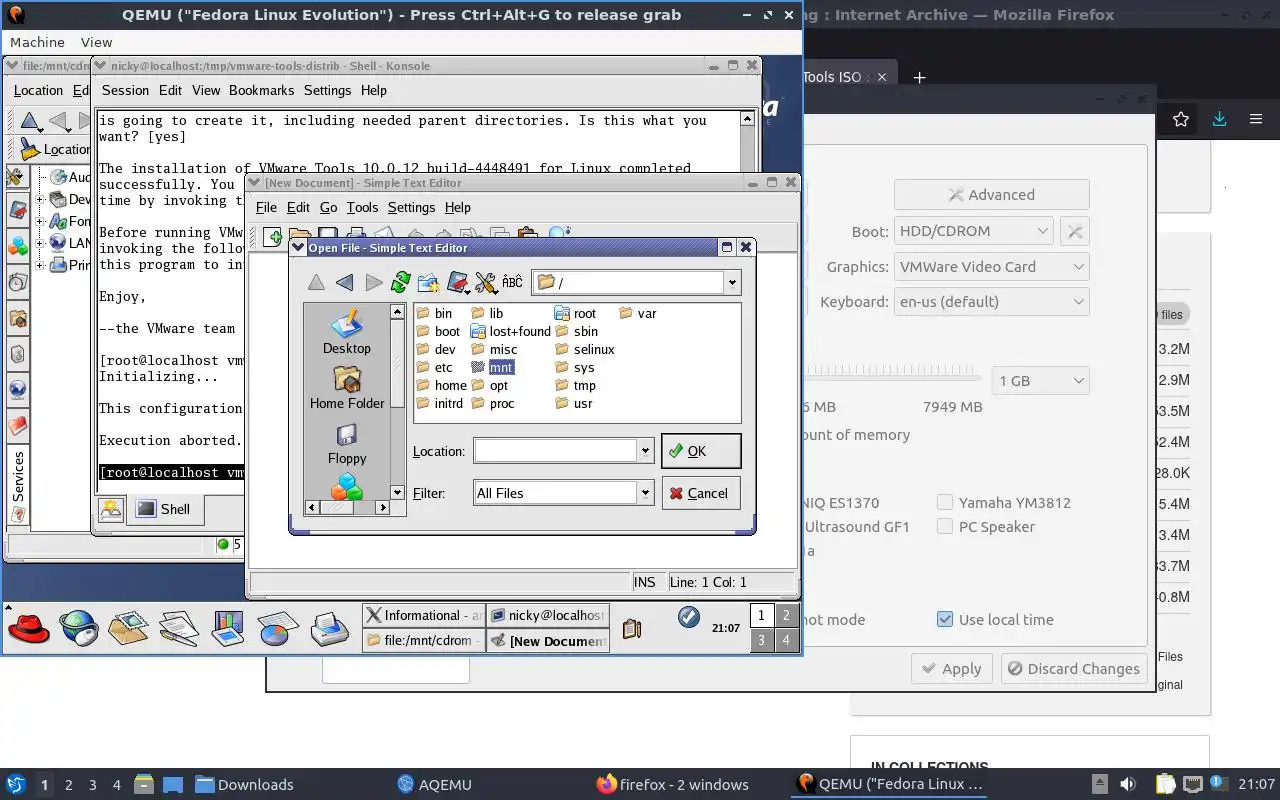The width and height of the screenshot is (1280, 800).
Task: Open the Location field dropdown arrow
Action: tap(645, 451)
